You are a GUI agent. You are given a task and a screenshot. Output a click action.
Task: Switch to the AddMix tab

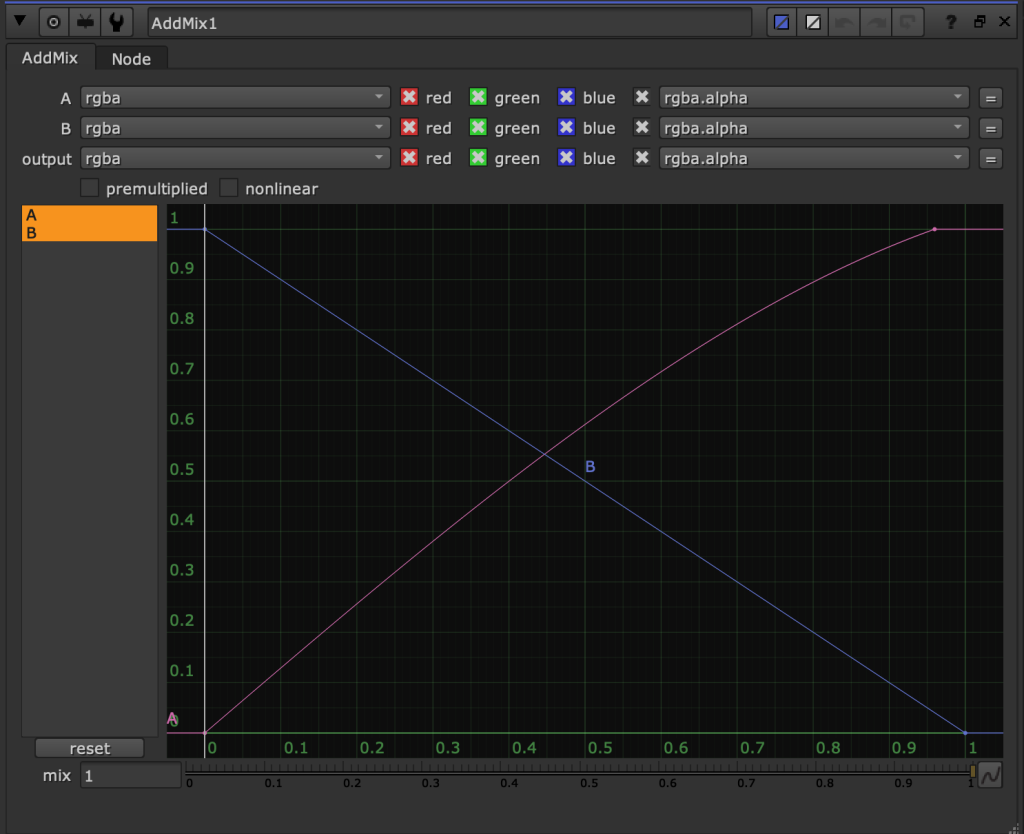click(x=50, y=57)
